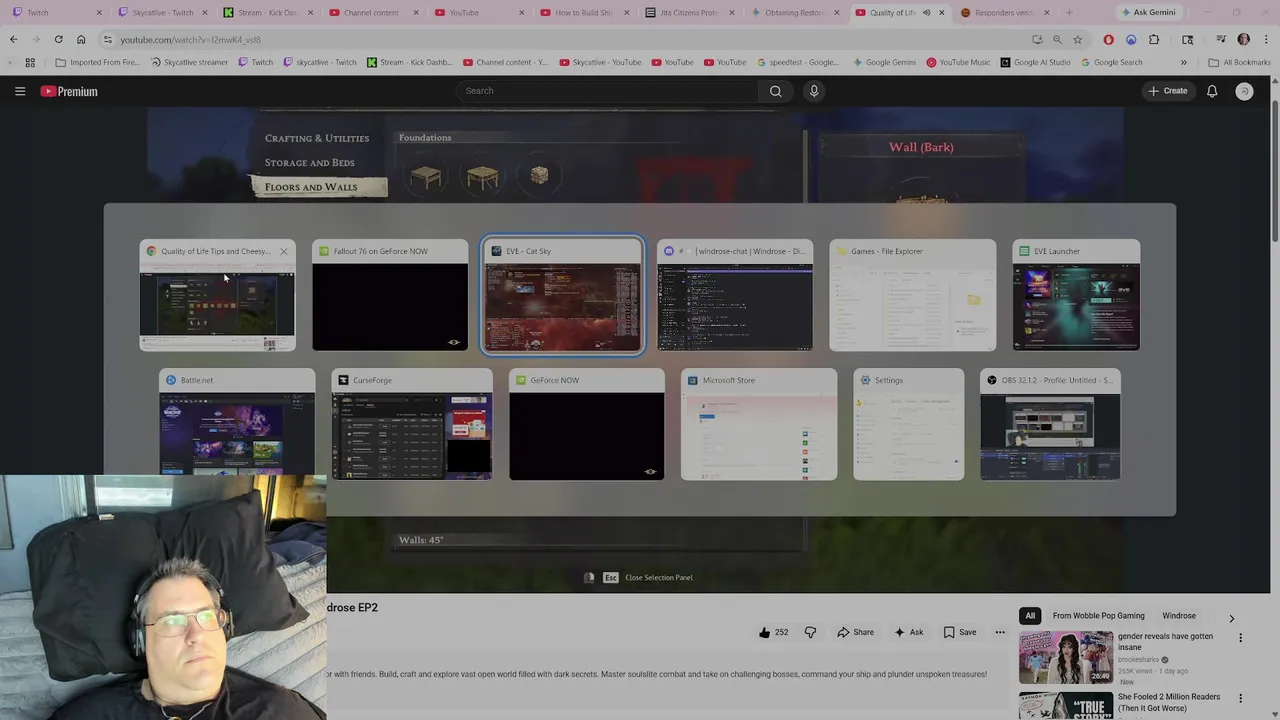Open the apps grid in bookmarks bar
This screenshot has width=1280, height=720.
click(30, 62)
